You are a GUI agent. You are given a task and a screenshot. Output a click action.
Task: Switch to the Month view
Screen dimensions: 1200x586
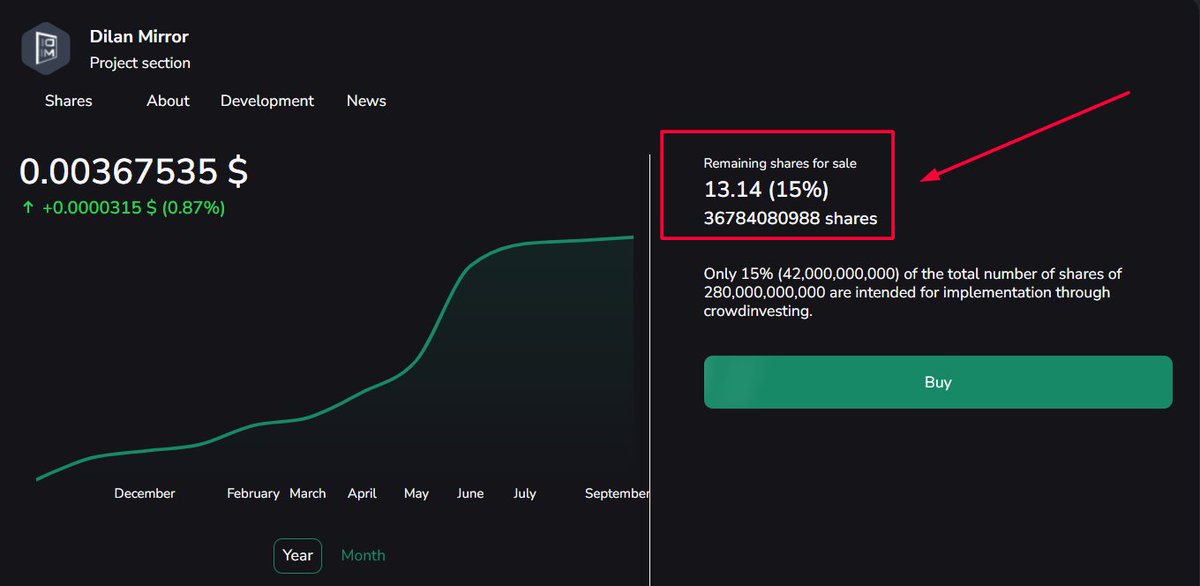[363, 555]
